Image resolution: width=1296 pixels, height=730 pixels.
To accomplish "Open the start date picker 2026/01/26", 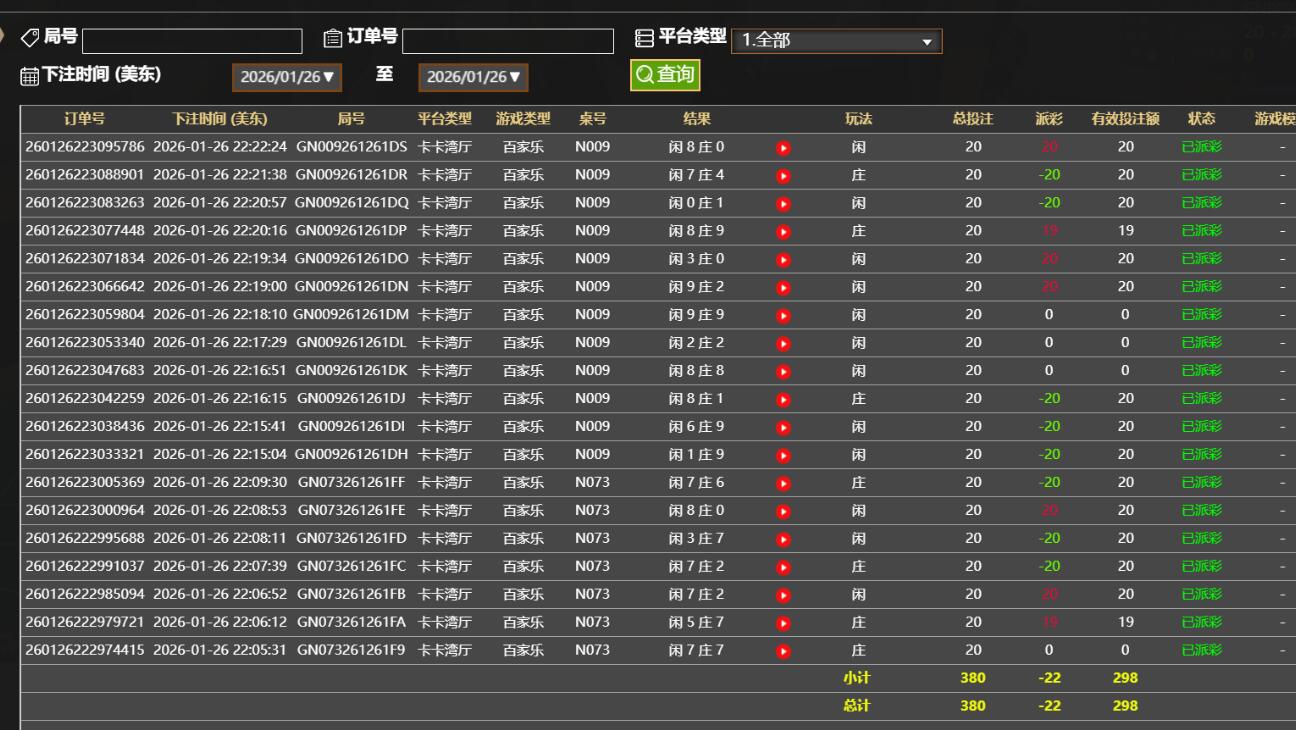I will 286,77.
